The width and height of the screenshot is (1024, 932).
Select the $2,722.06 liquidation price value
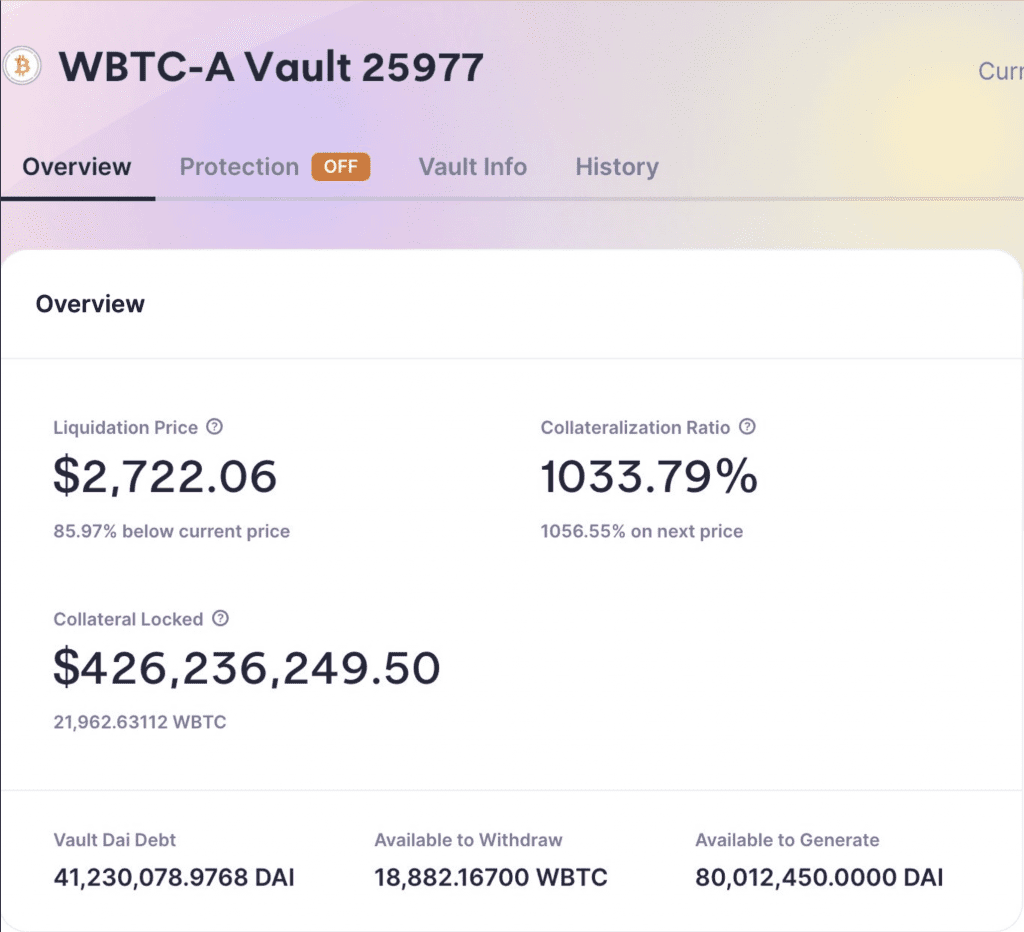tap(165, 477)
